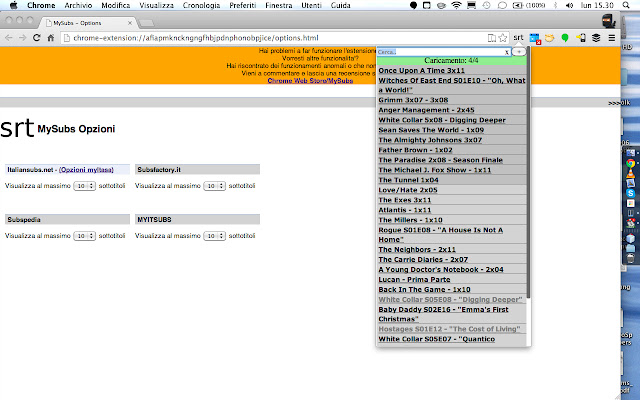Click the layers stack extension icon
Viewport: 640px width, 400px height.
[596, 37]
